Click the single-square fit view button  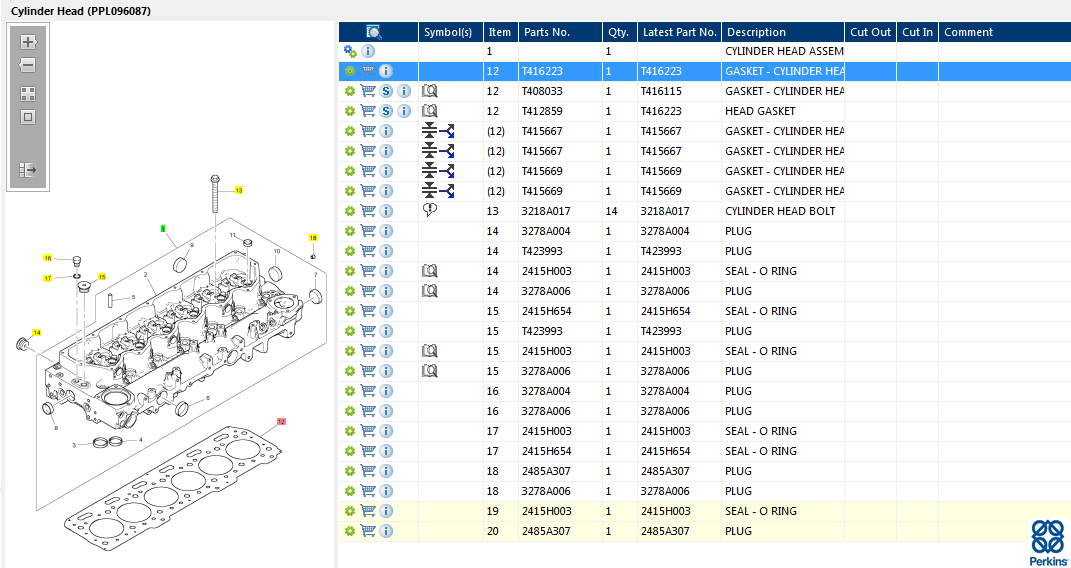click(x=28, y=117)
